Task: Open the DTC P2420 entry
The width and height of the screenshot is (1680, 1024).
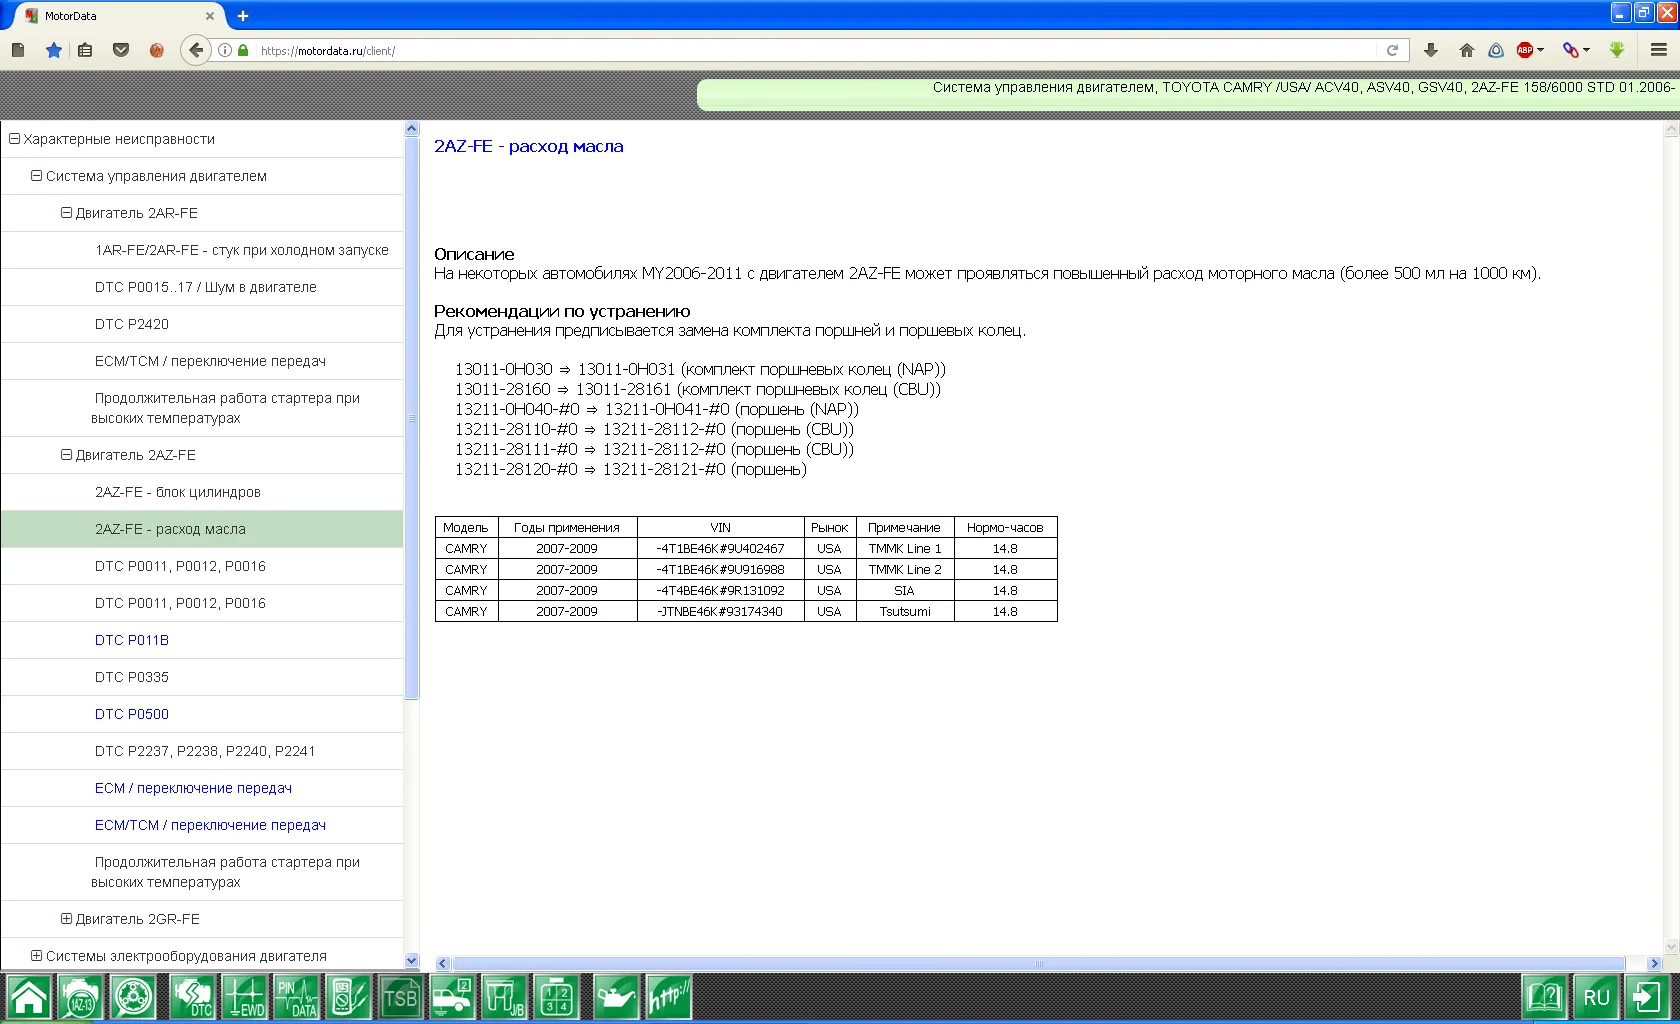Action: coord(132,324)
